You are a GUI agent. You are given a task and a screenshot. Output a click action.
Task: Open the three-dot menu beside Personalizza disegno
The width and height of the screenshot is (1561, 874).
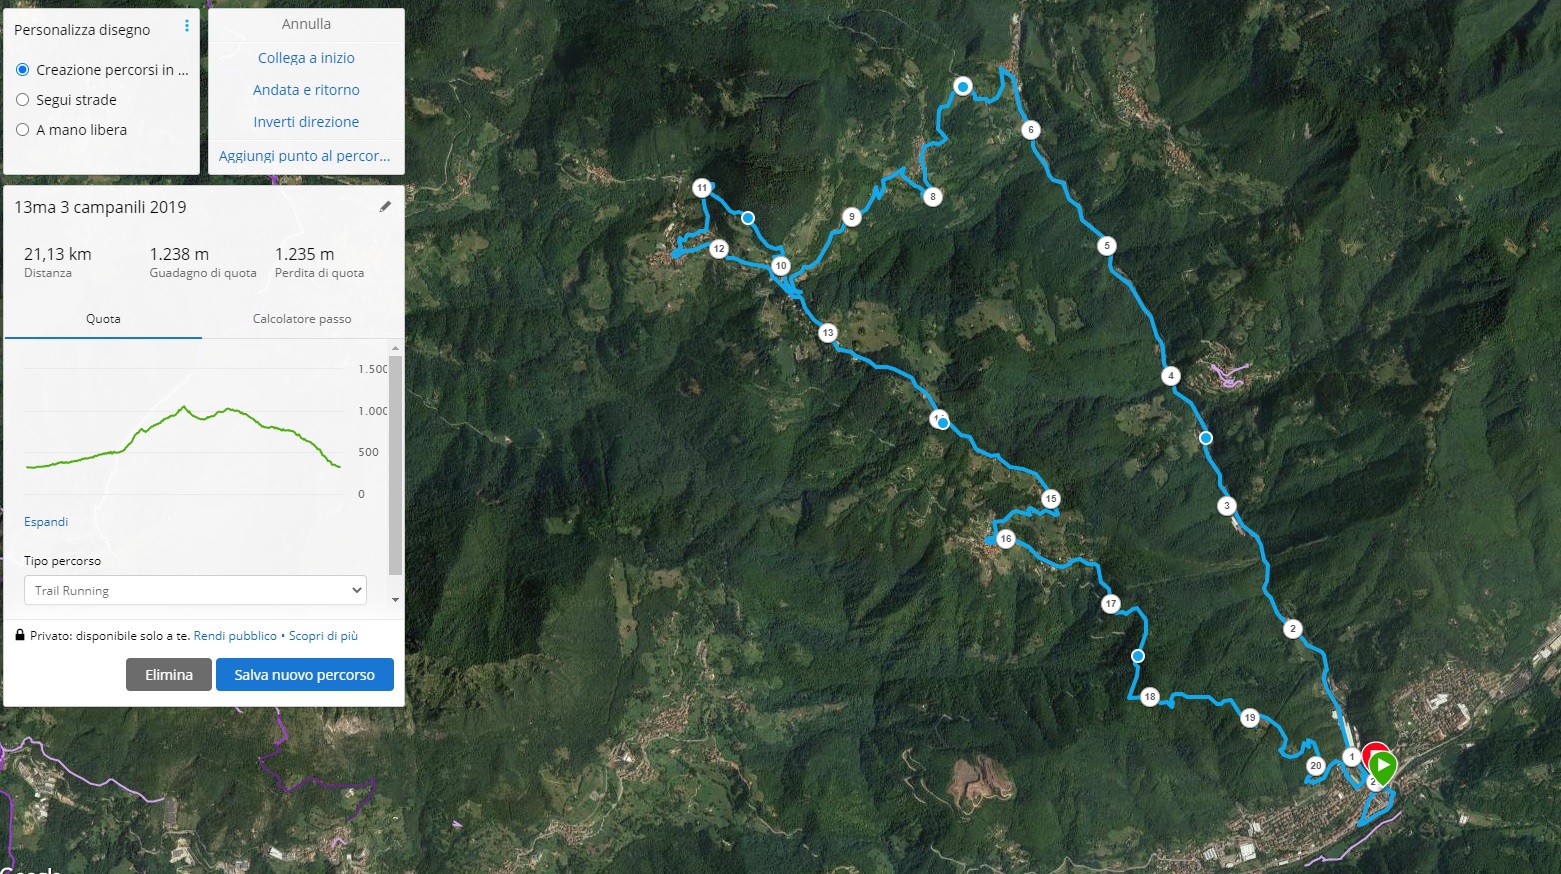coord(187,26)
